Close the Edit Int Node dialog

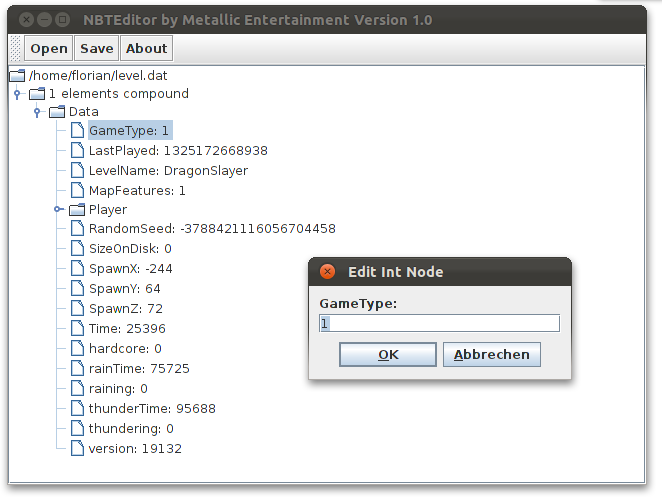click(x=327, y=271)
